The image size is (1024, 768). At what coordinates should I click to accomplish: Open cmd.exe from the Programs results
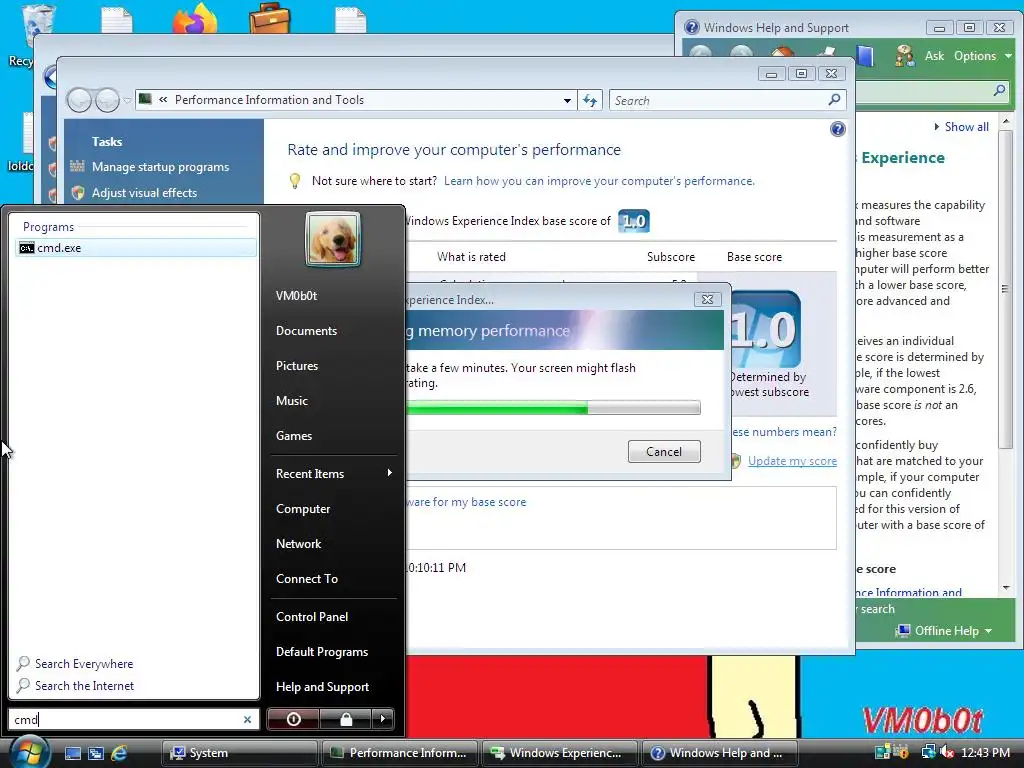(x=135, y=248)
